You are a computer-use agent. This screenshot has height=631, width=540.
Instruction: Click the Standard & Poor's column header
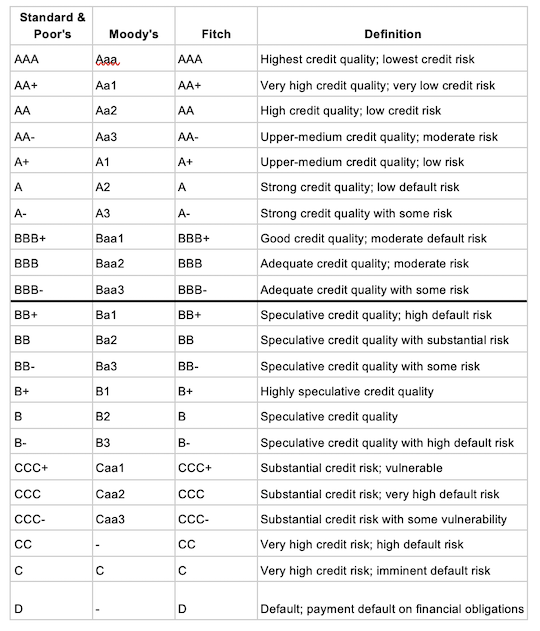click(52, 26)
